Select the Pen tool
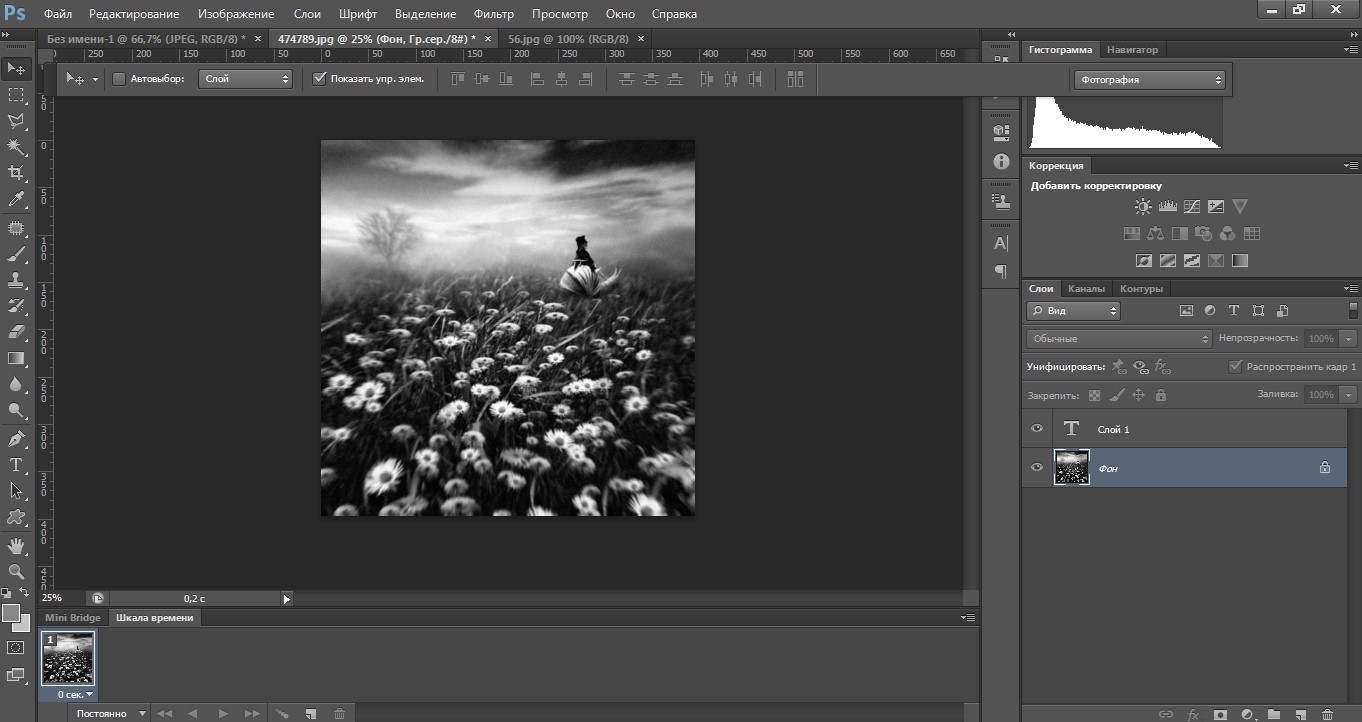Image resolution: width=1362 pixels, height=722 pixels. point(16,439)
